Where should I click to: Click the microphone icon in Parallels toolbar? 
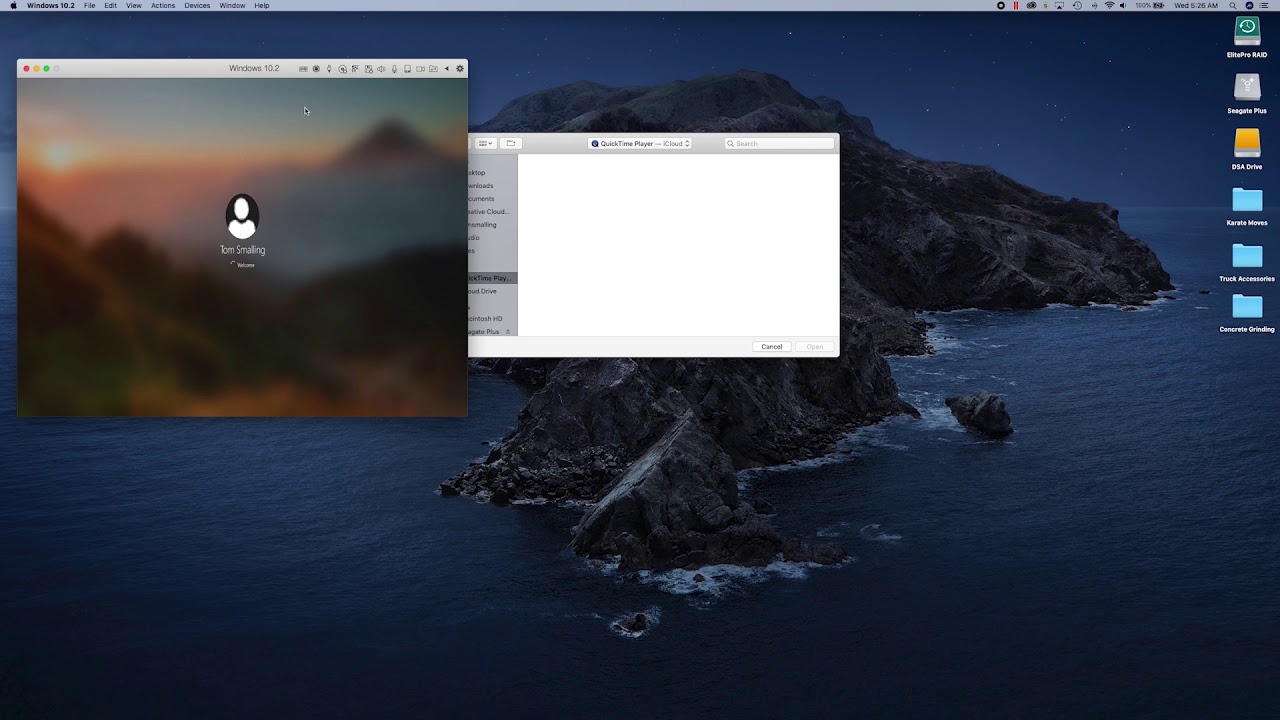(x=394, y=69)
